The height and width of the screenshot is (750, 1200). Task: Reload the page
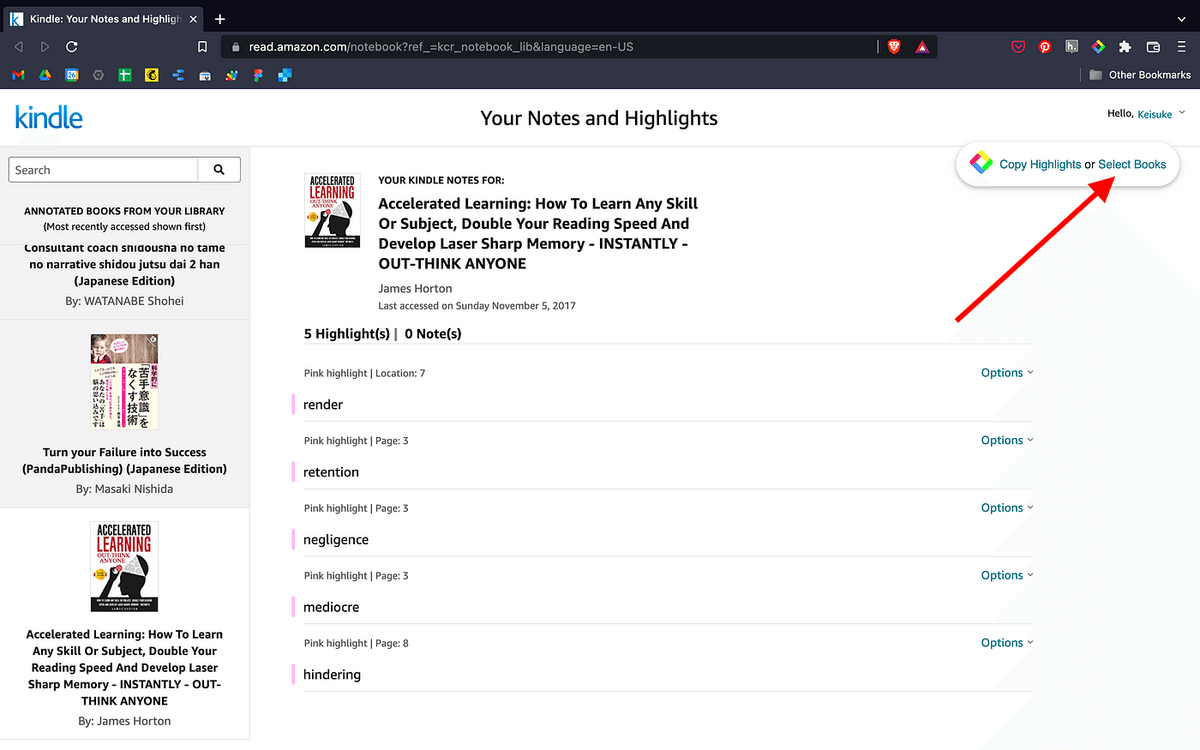72,47
